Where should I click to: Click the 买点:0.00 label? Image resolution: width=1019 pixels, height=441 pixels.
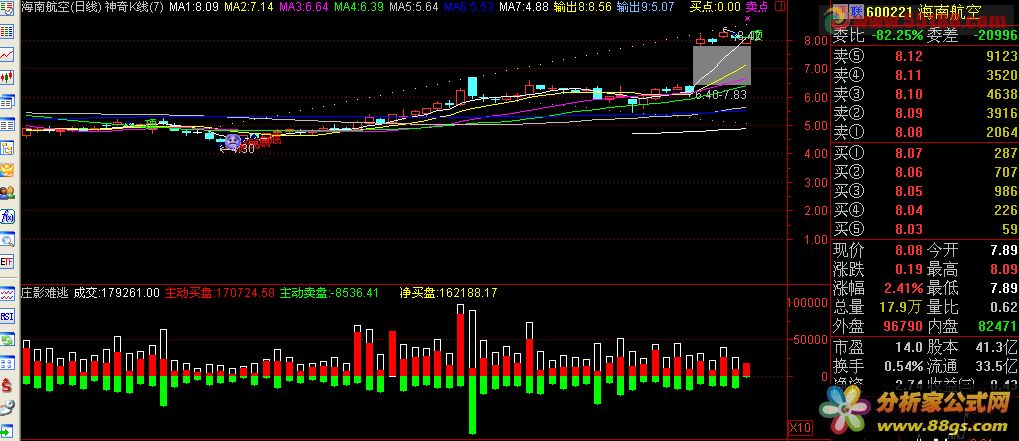(x=715, y=7)
